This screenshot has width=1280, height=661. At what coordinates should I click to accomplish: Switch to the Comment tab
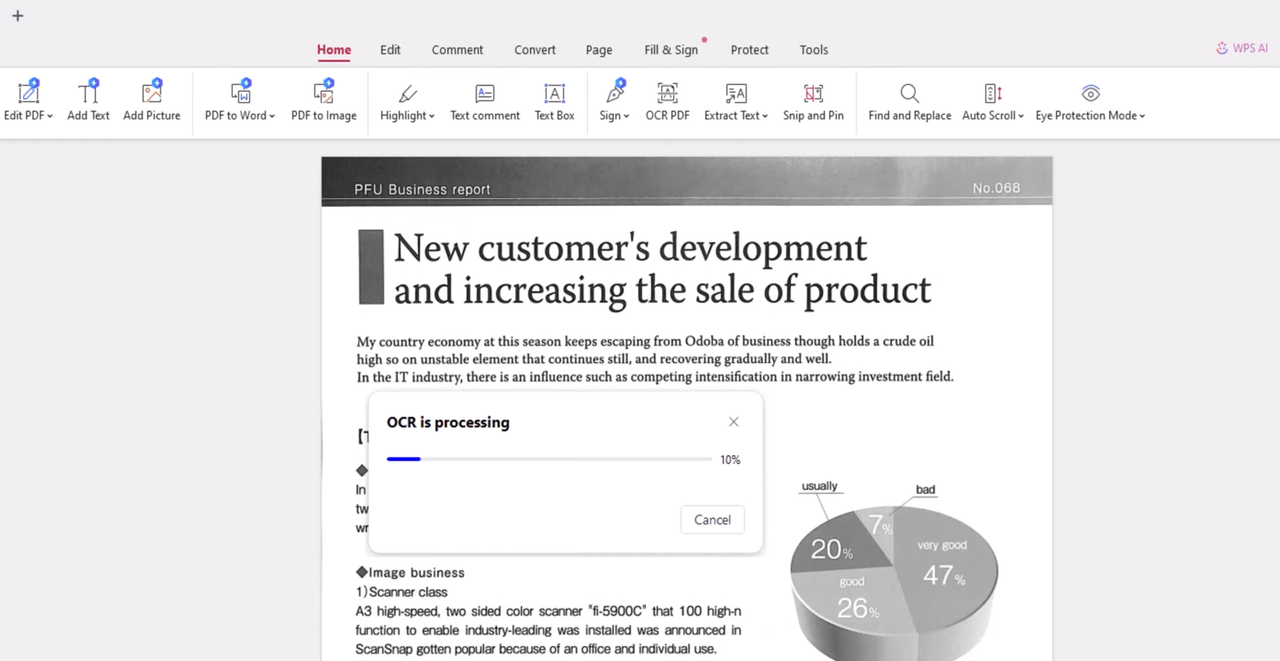tap(457, 50)
